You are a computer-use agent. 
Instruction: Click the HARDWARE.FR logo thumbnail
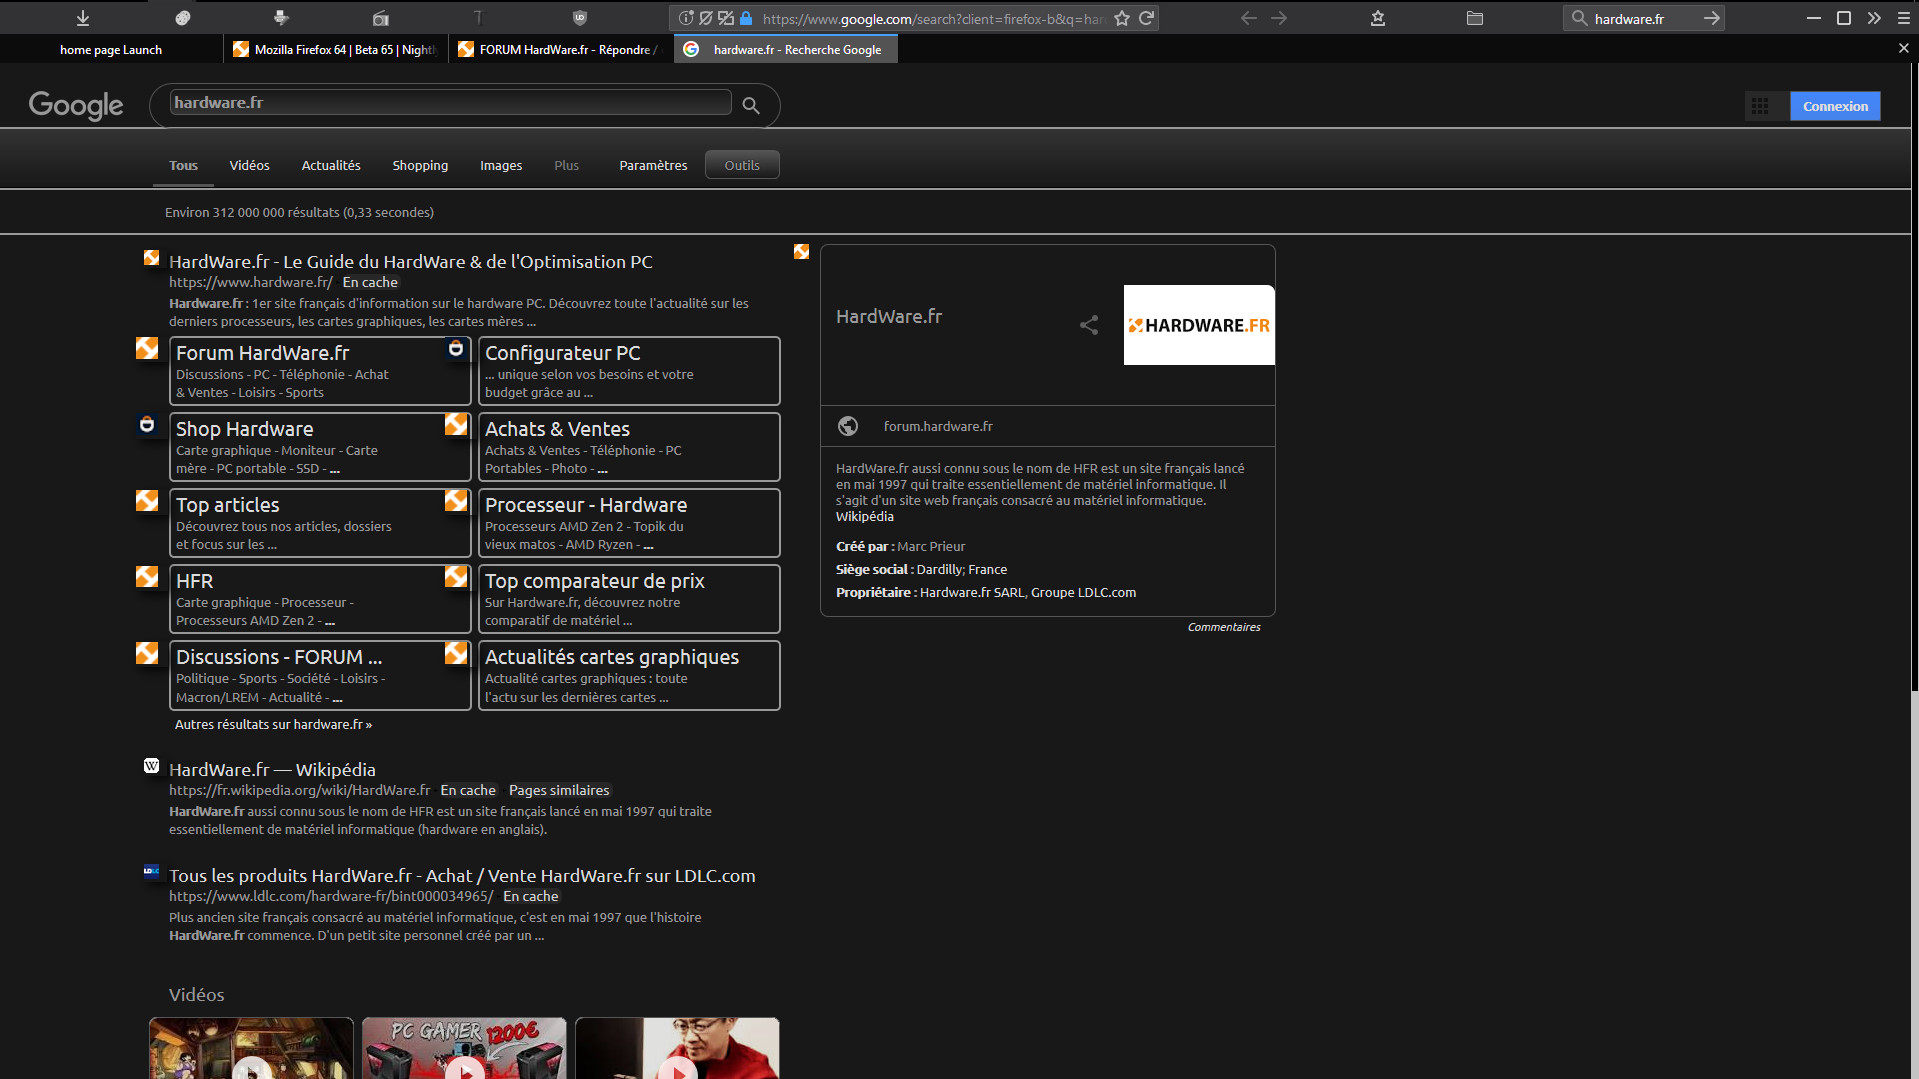1199,325
